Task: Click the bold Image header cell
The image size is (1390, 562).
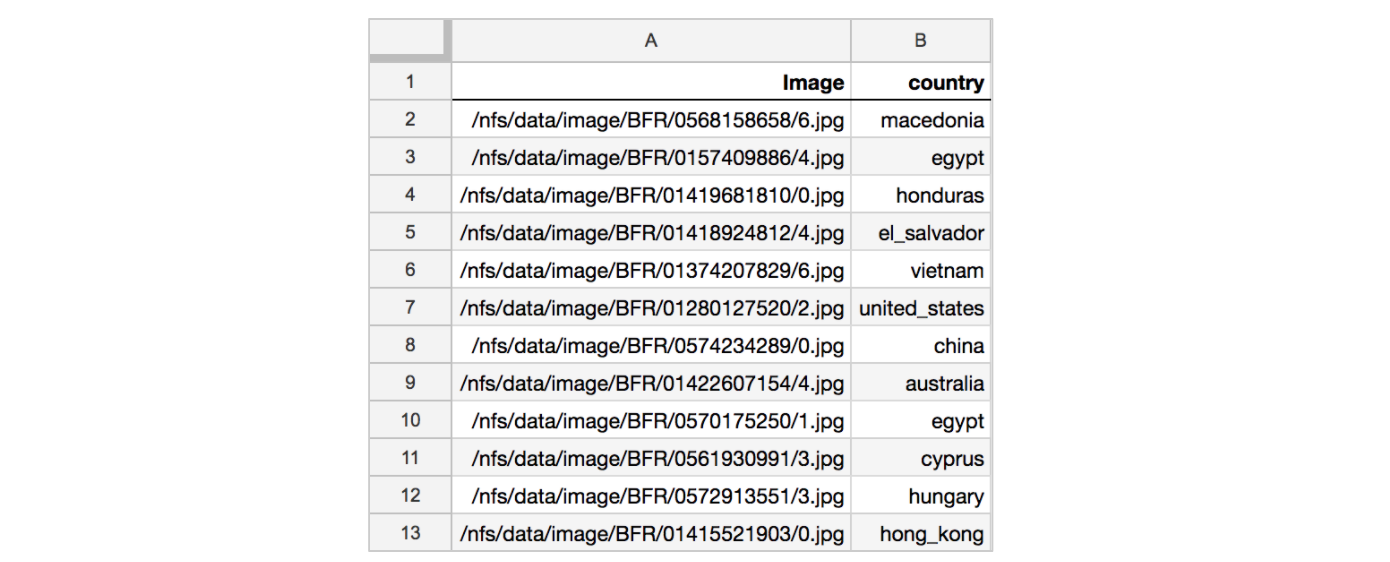Action: (x=651, y=82)
